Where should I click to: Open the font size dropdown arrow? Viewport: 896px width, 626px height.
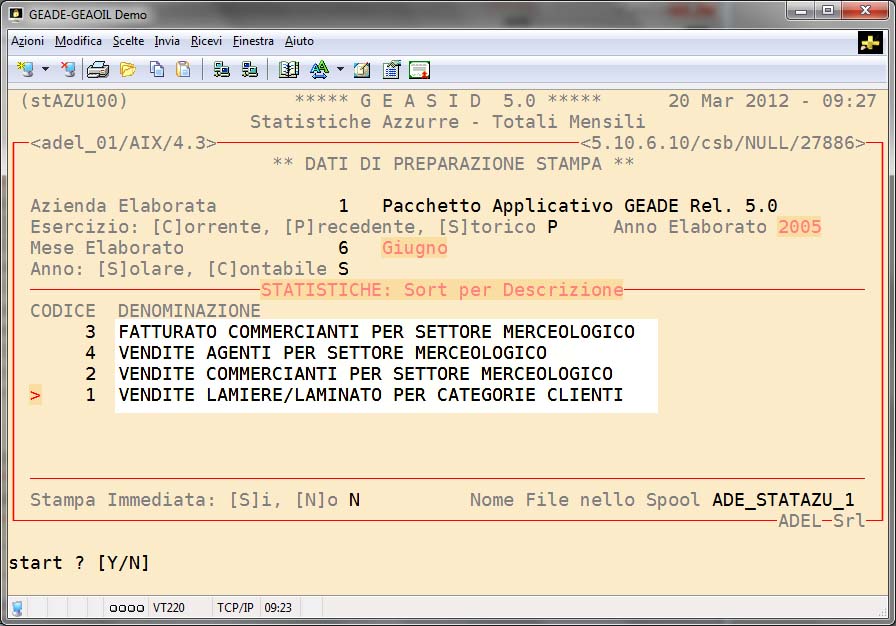tap(340, 70)
